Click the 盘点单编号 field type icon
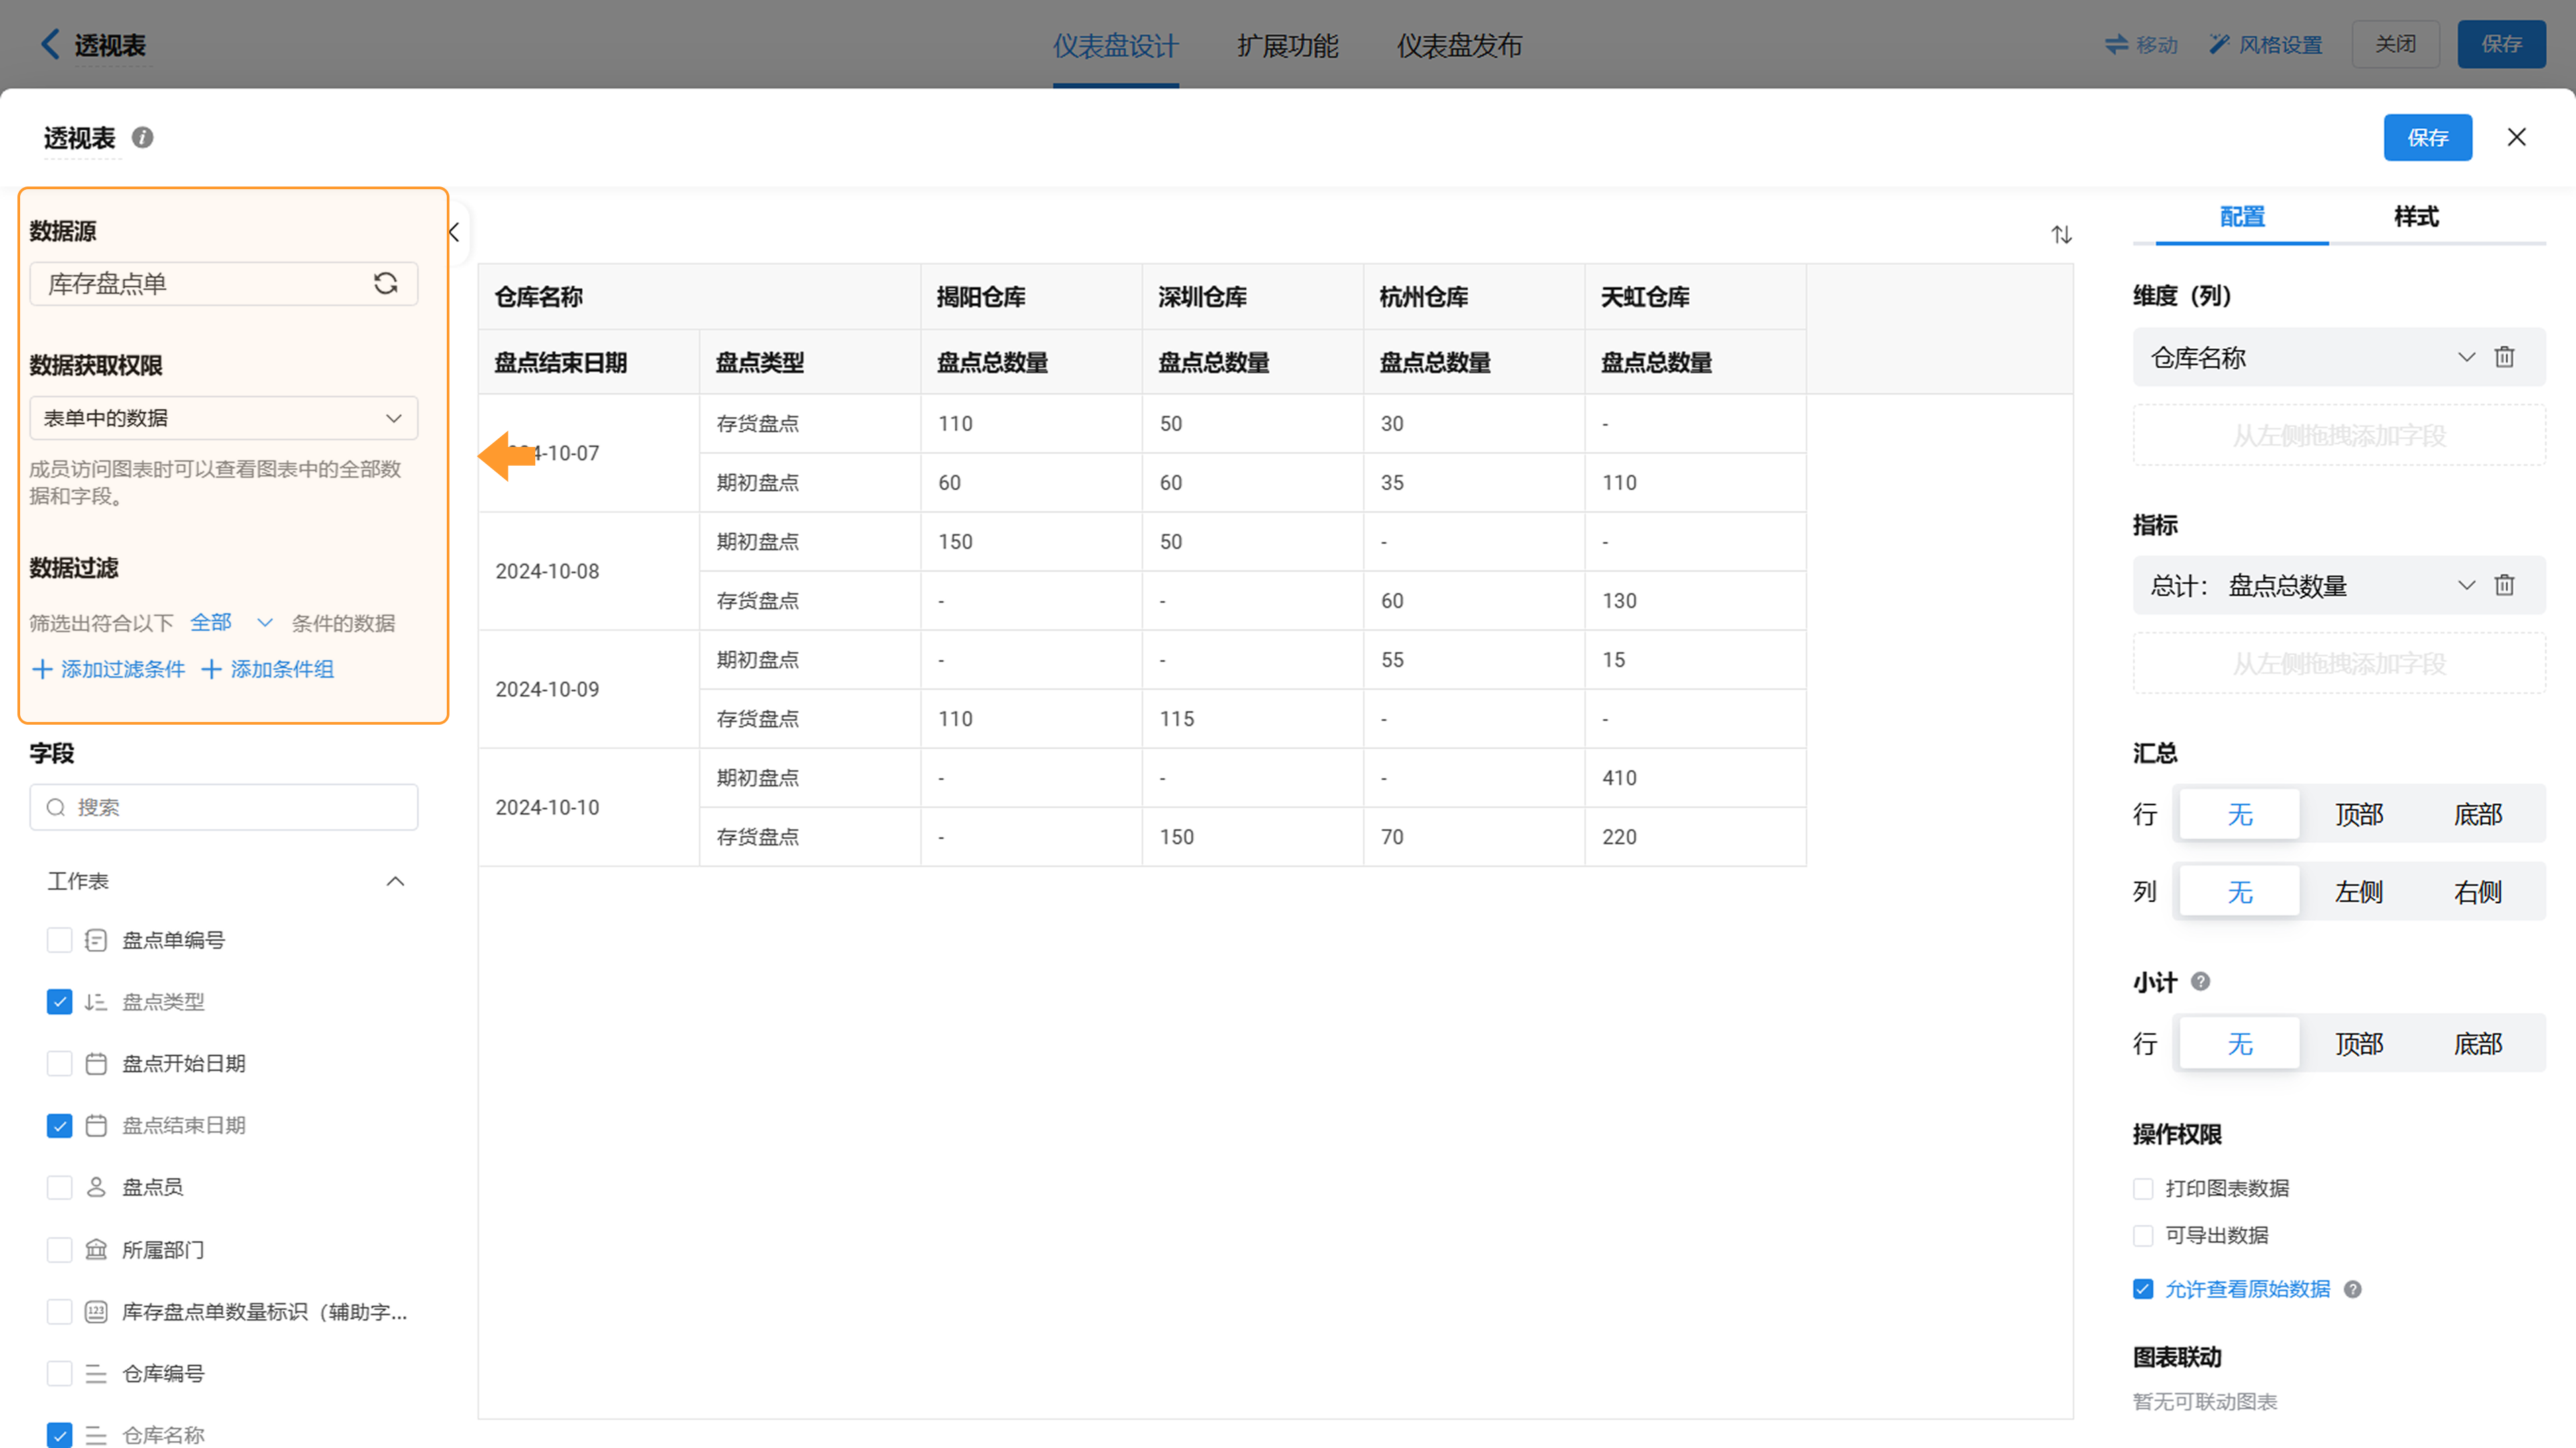This screenshot has height=1448, width=2576. [96, 940]
